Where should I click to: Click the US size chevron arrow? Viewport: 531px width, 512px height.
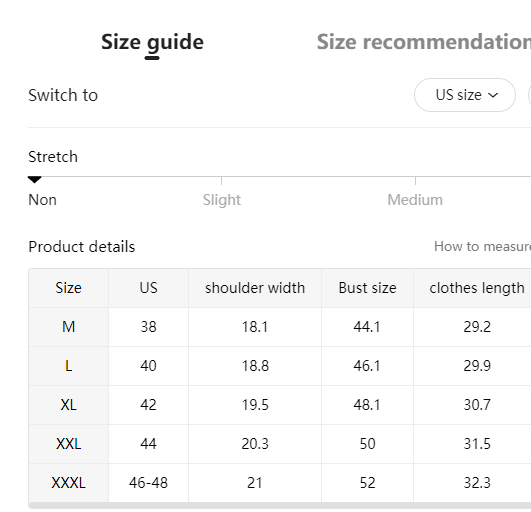tap(493, 95)
